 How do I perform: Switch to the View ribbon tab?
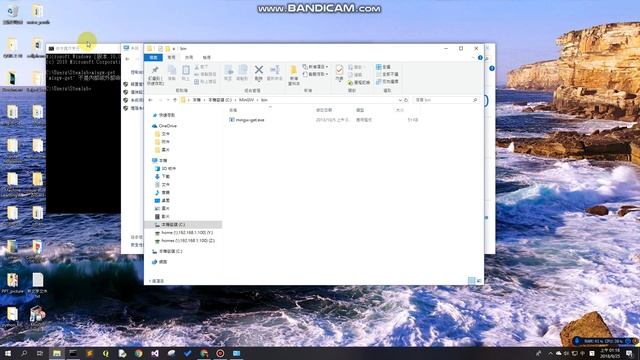(207, 58)
